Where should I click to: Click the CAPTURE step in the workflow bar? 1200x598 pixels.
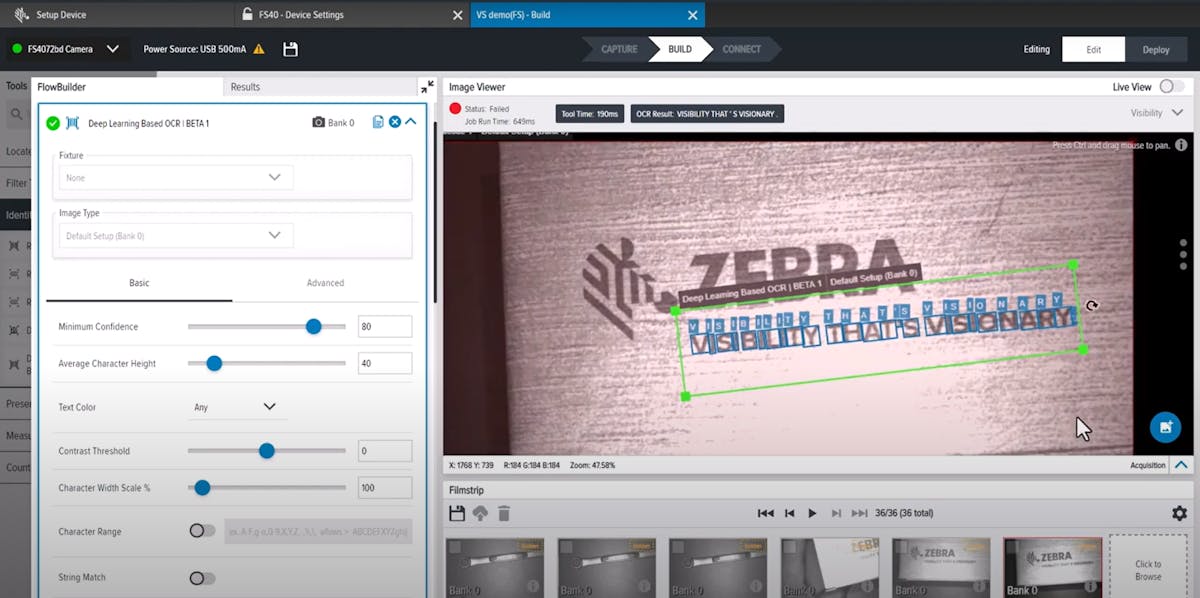point(619,48)
